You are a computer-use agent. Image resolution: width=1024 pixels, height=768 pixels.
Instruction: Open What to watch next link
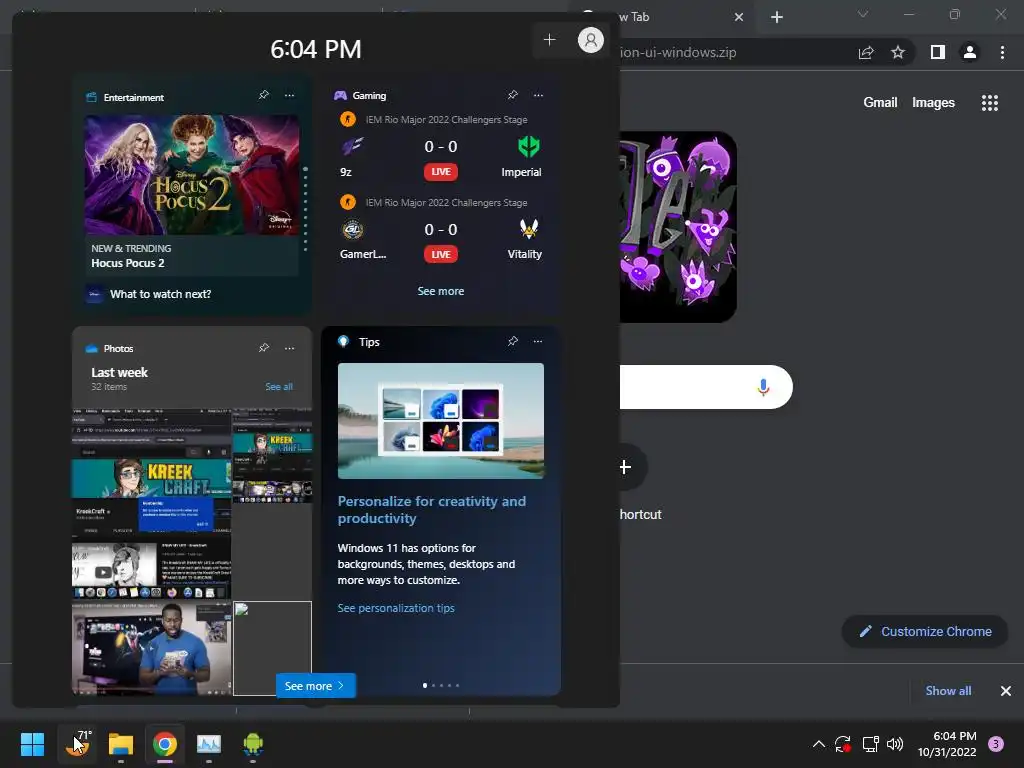161,294
